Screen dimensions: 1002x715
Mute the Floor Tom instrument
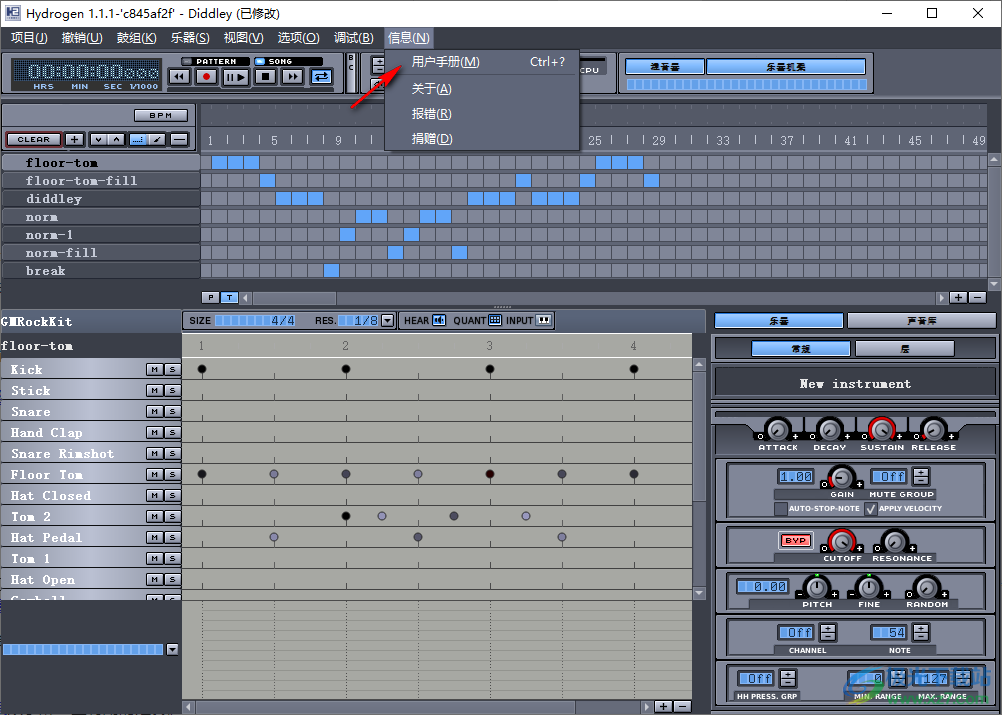pos(155,474)
